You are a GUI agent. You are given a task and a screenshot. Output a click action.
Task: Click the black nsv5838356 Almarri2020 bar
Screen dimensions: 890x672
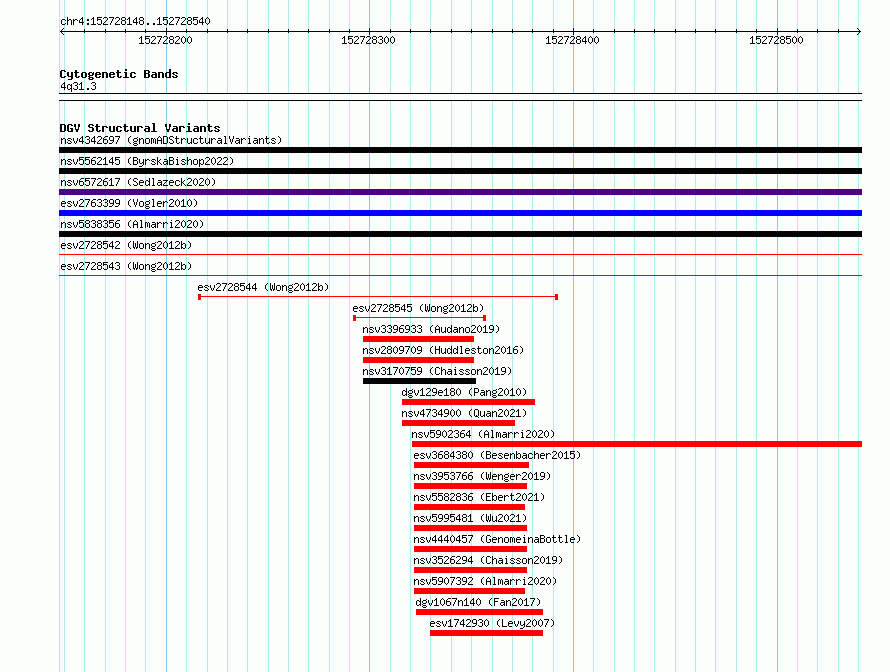click(x=460, y=234)
